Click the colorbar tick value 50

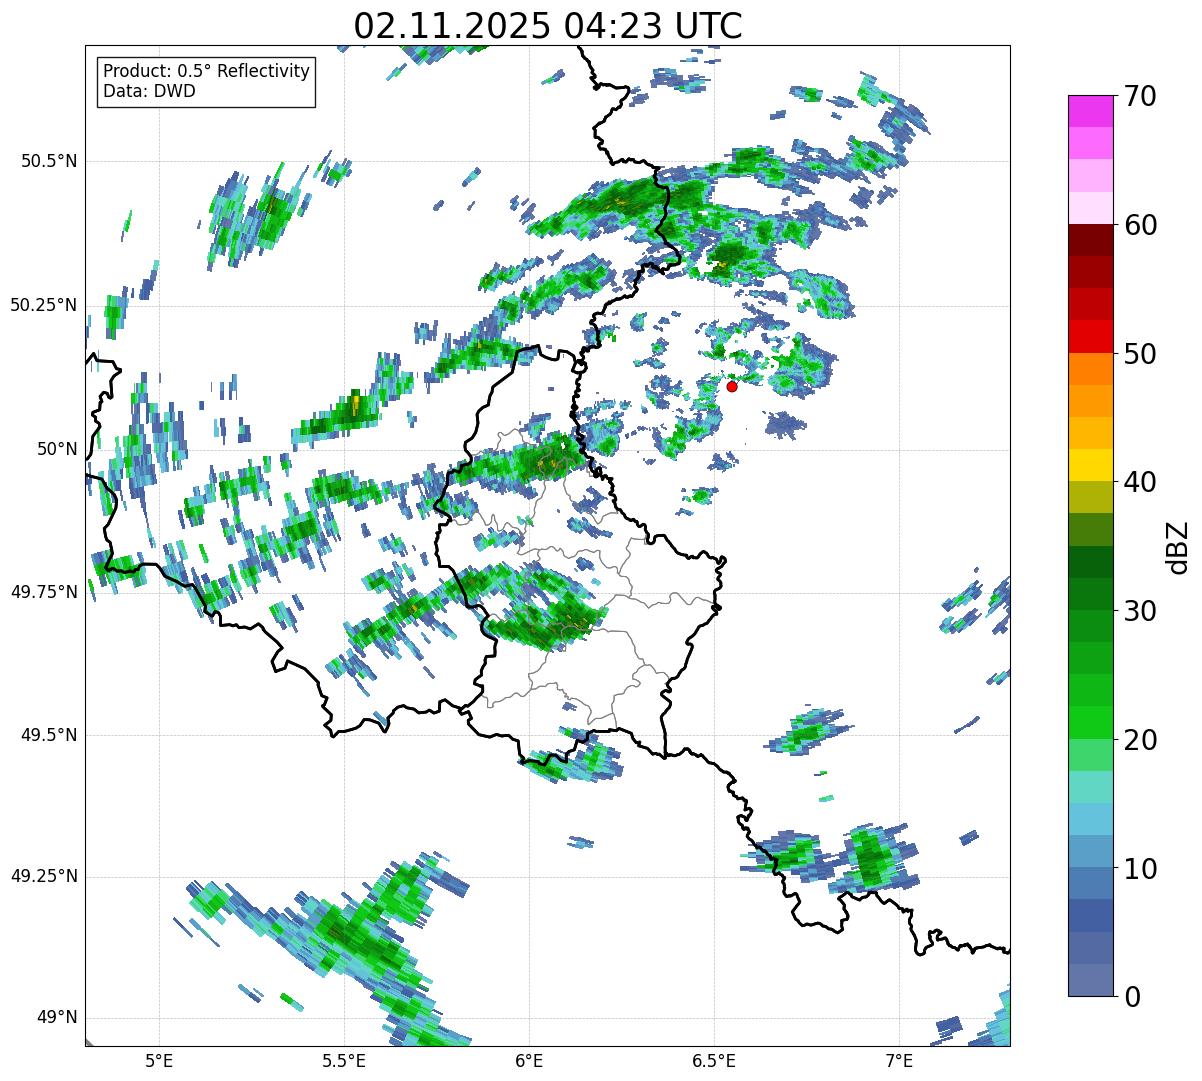click(x=1141, y=354)
